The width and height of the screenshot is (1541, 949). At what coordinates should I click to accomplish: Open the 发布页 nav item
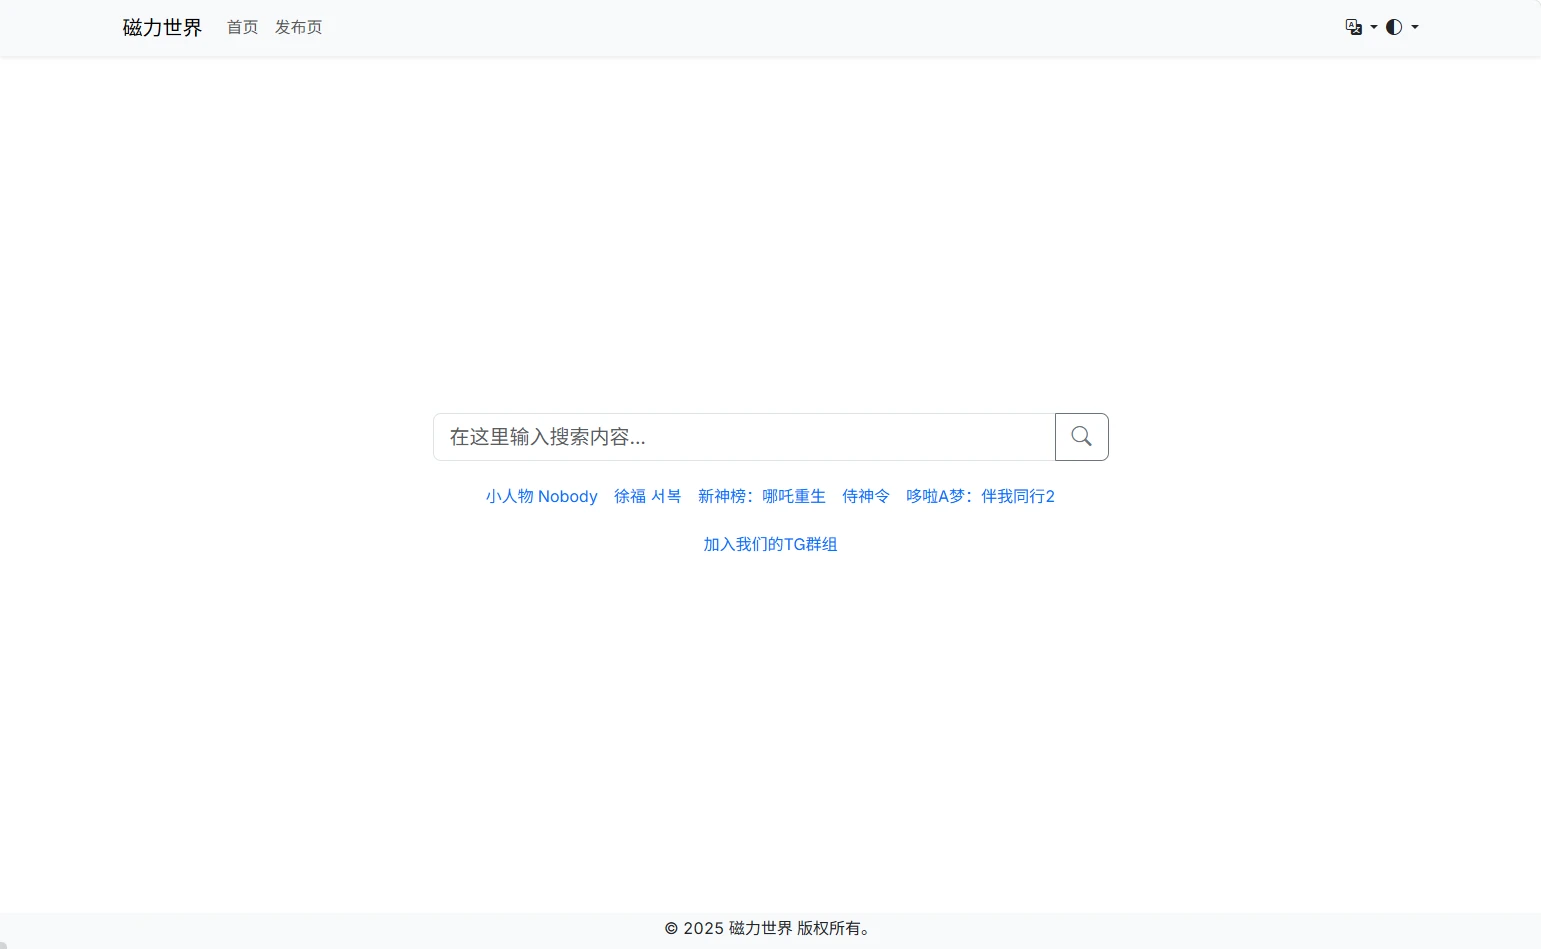click(x=298, y=27)
